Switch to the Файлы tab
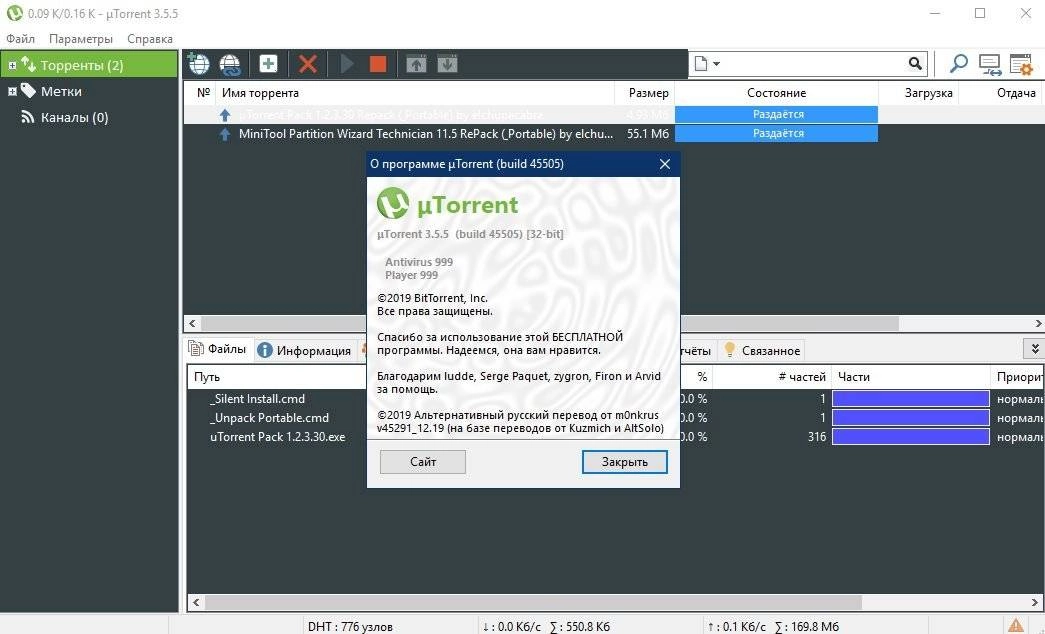 click(x=216, y=349)
